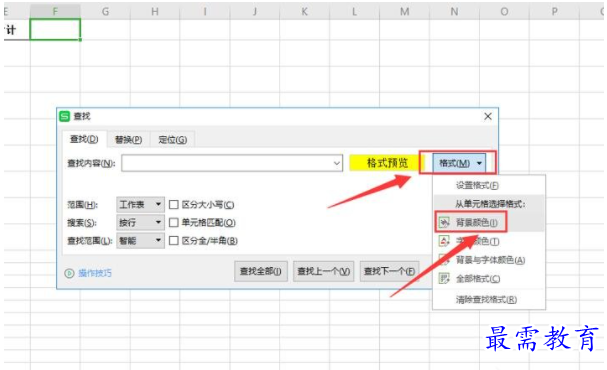Click the operation tips play icon
The width and height of the screenshot is (607, 370).
[69, 273]
